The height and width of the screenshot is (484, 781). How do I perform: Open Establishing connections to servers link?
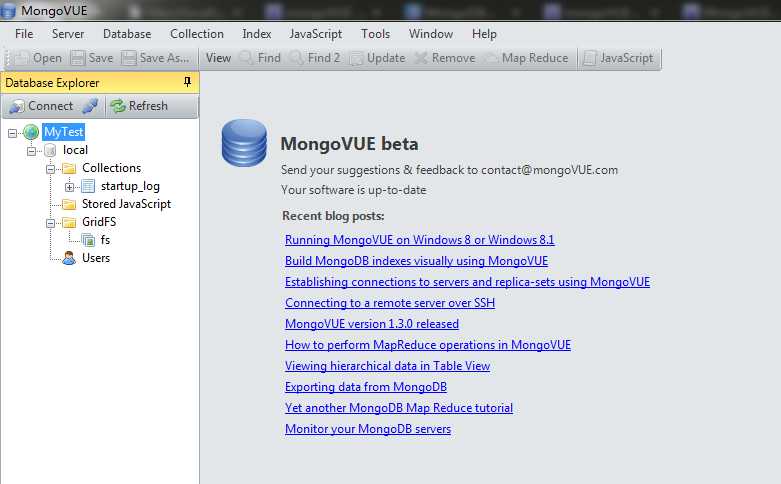tap(467, 282)
